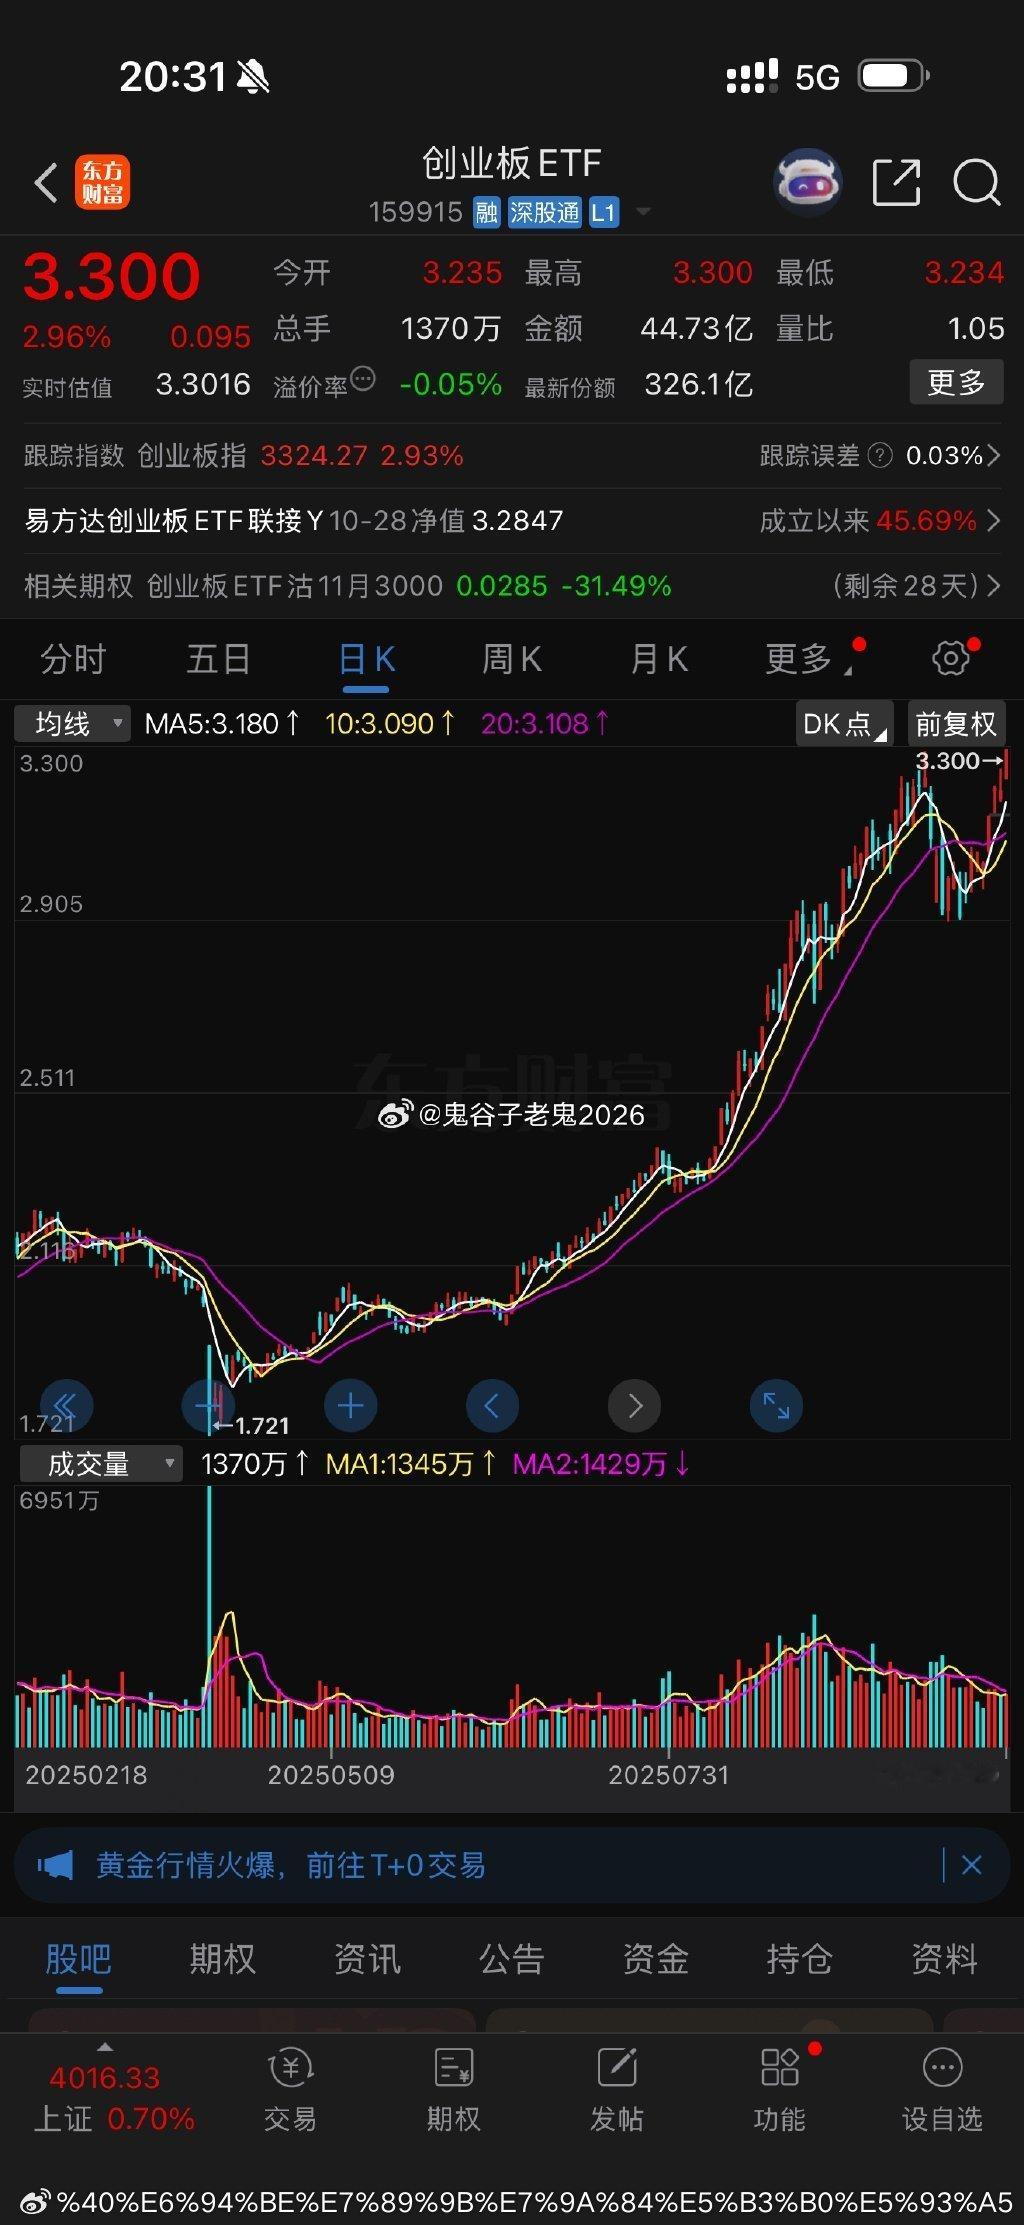The width and height of the screenshot is (1024, 2225).
Task: Tap MA5:3.180 moving average label
Action: (x=222, y=723)
